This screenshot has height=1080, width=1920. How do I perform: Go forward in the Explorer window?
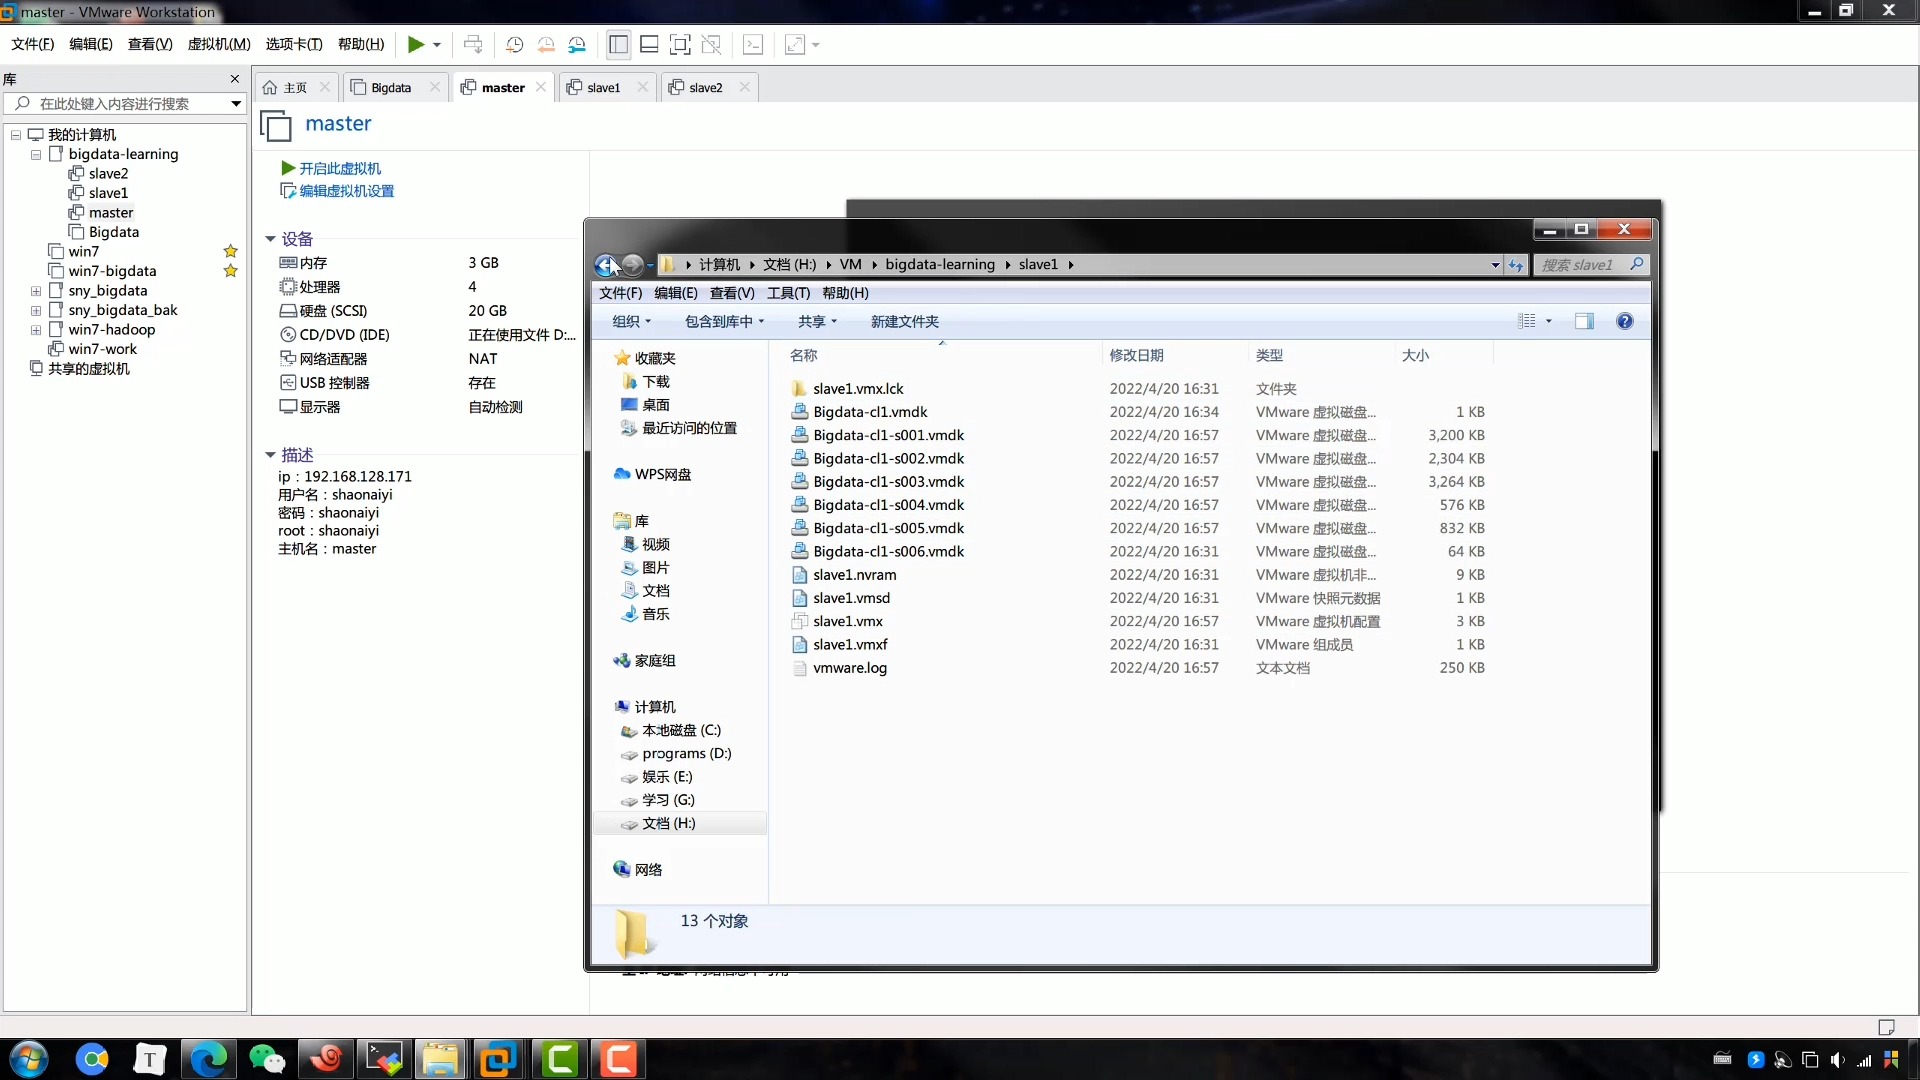(632, 265)
